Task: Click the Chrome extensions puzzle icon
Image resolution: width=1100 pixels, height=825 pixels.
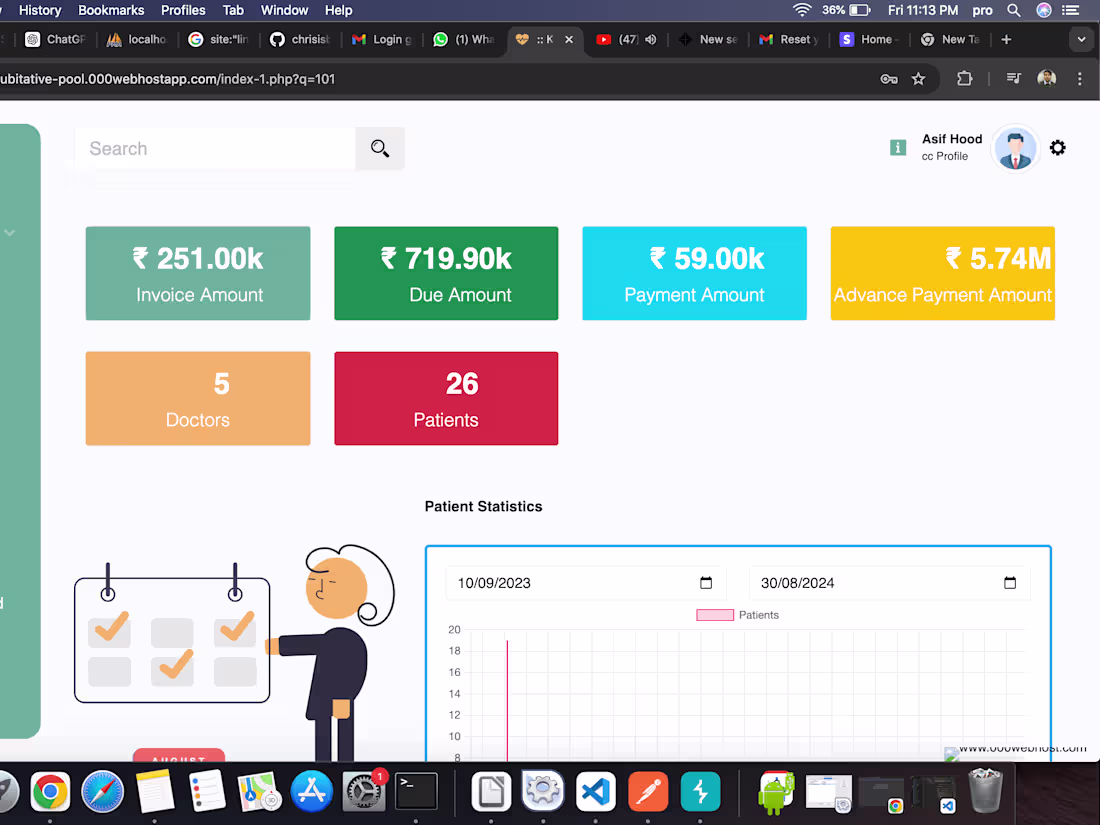Action: click(963, 77)
